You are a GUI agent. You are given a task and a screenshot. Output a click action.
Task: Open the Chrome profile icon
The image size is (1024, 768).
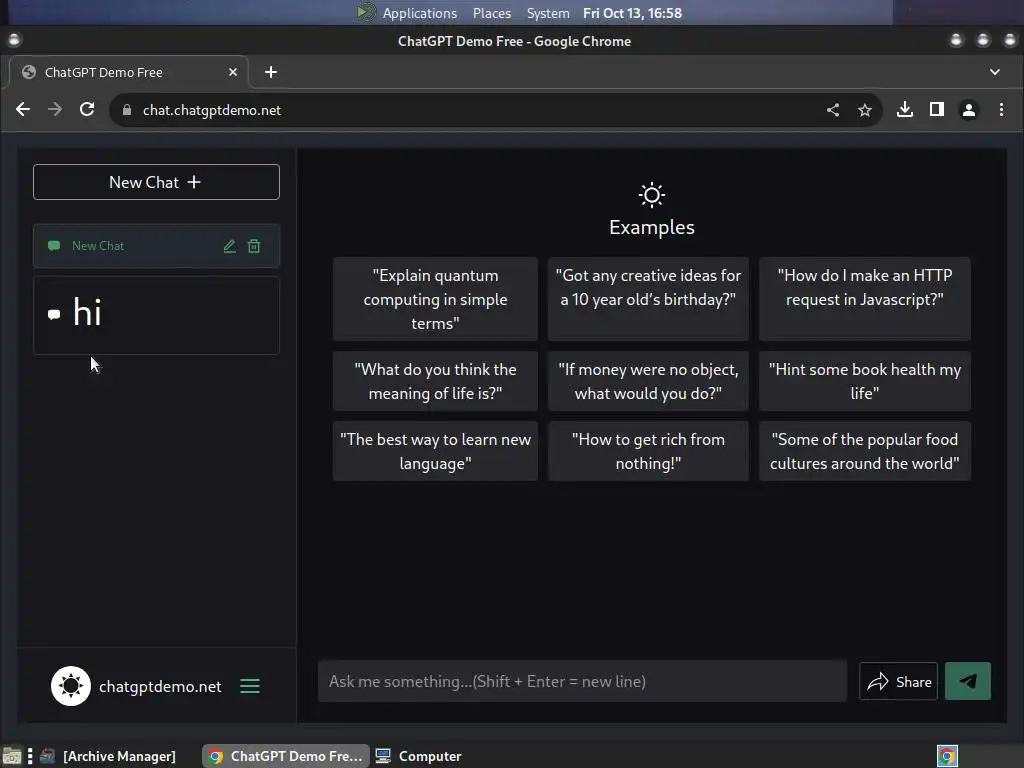[x=968, y=110]
